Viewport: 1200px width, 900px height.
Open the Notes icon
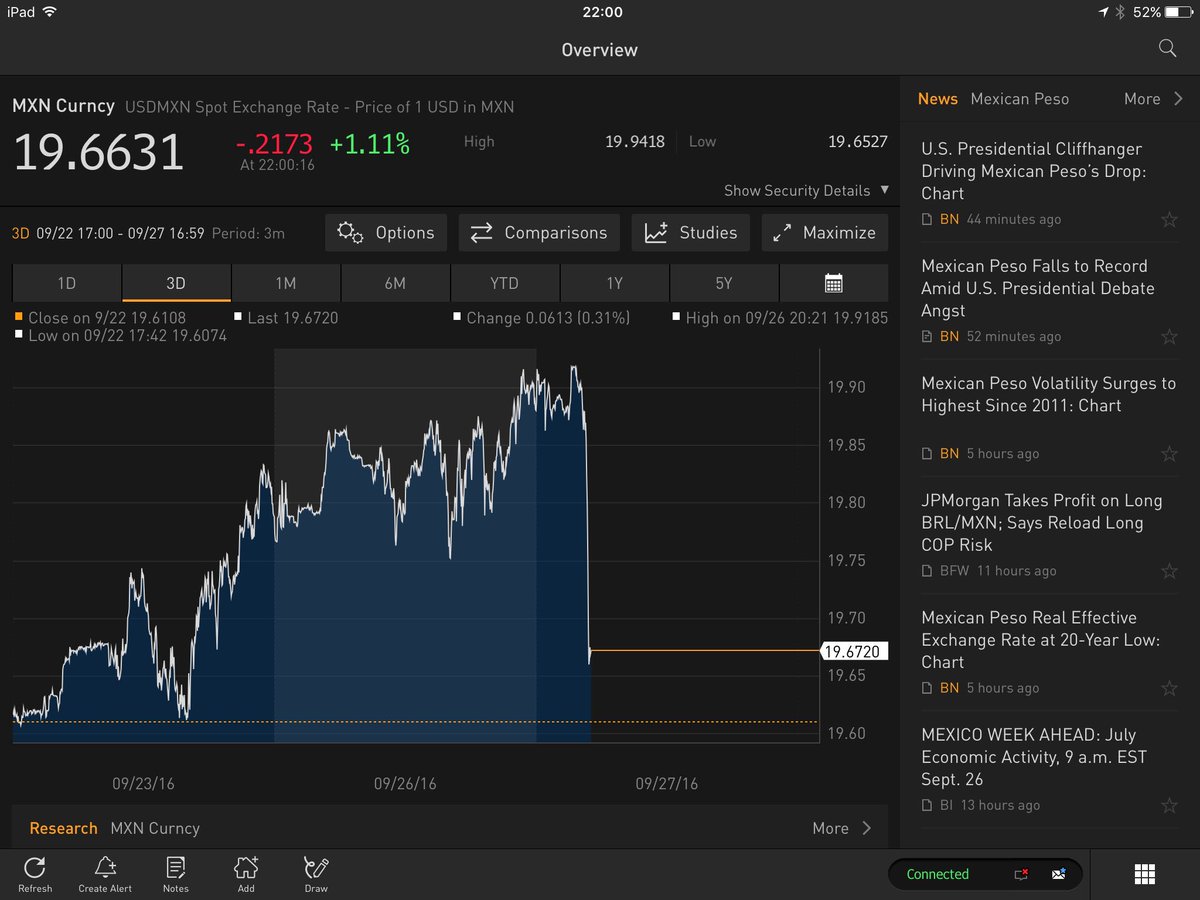click(x=176, y=873)
